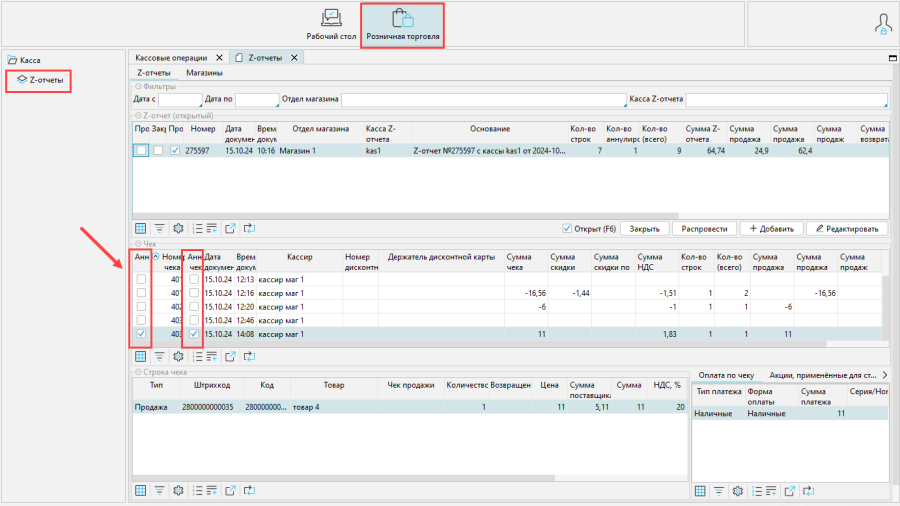This screenshot has width=900, height=506.
Task: Toggle the Открыт (F6) checkbox
Action: tap(568, 228)
